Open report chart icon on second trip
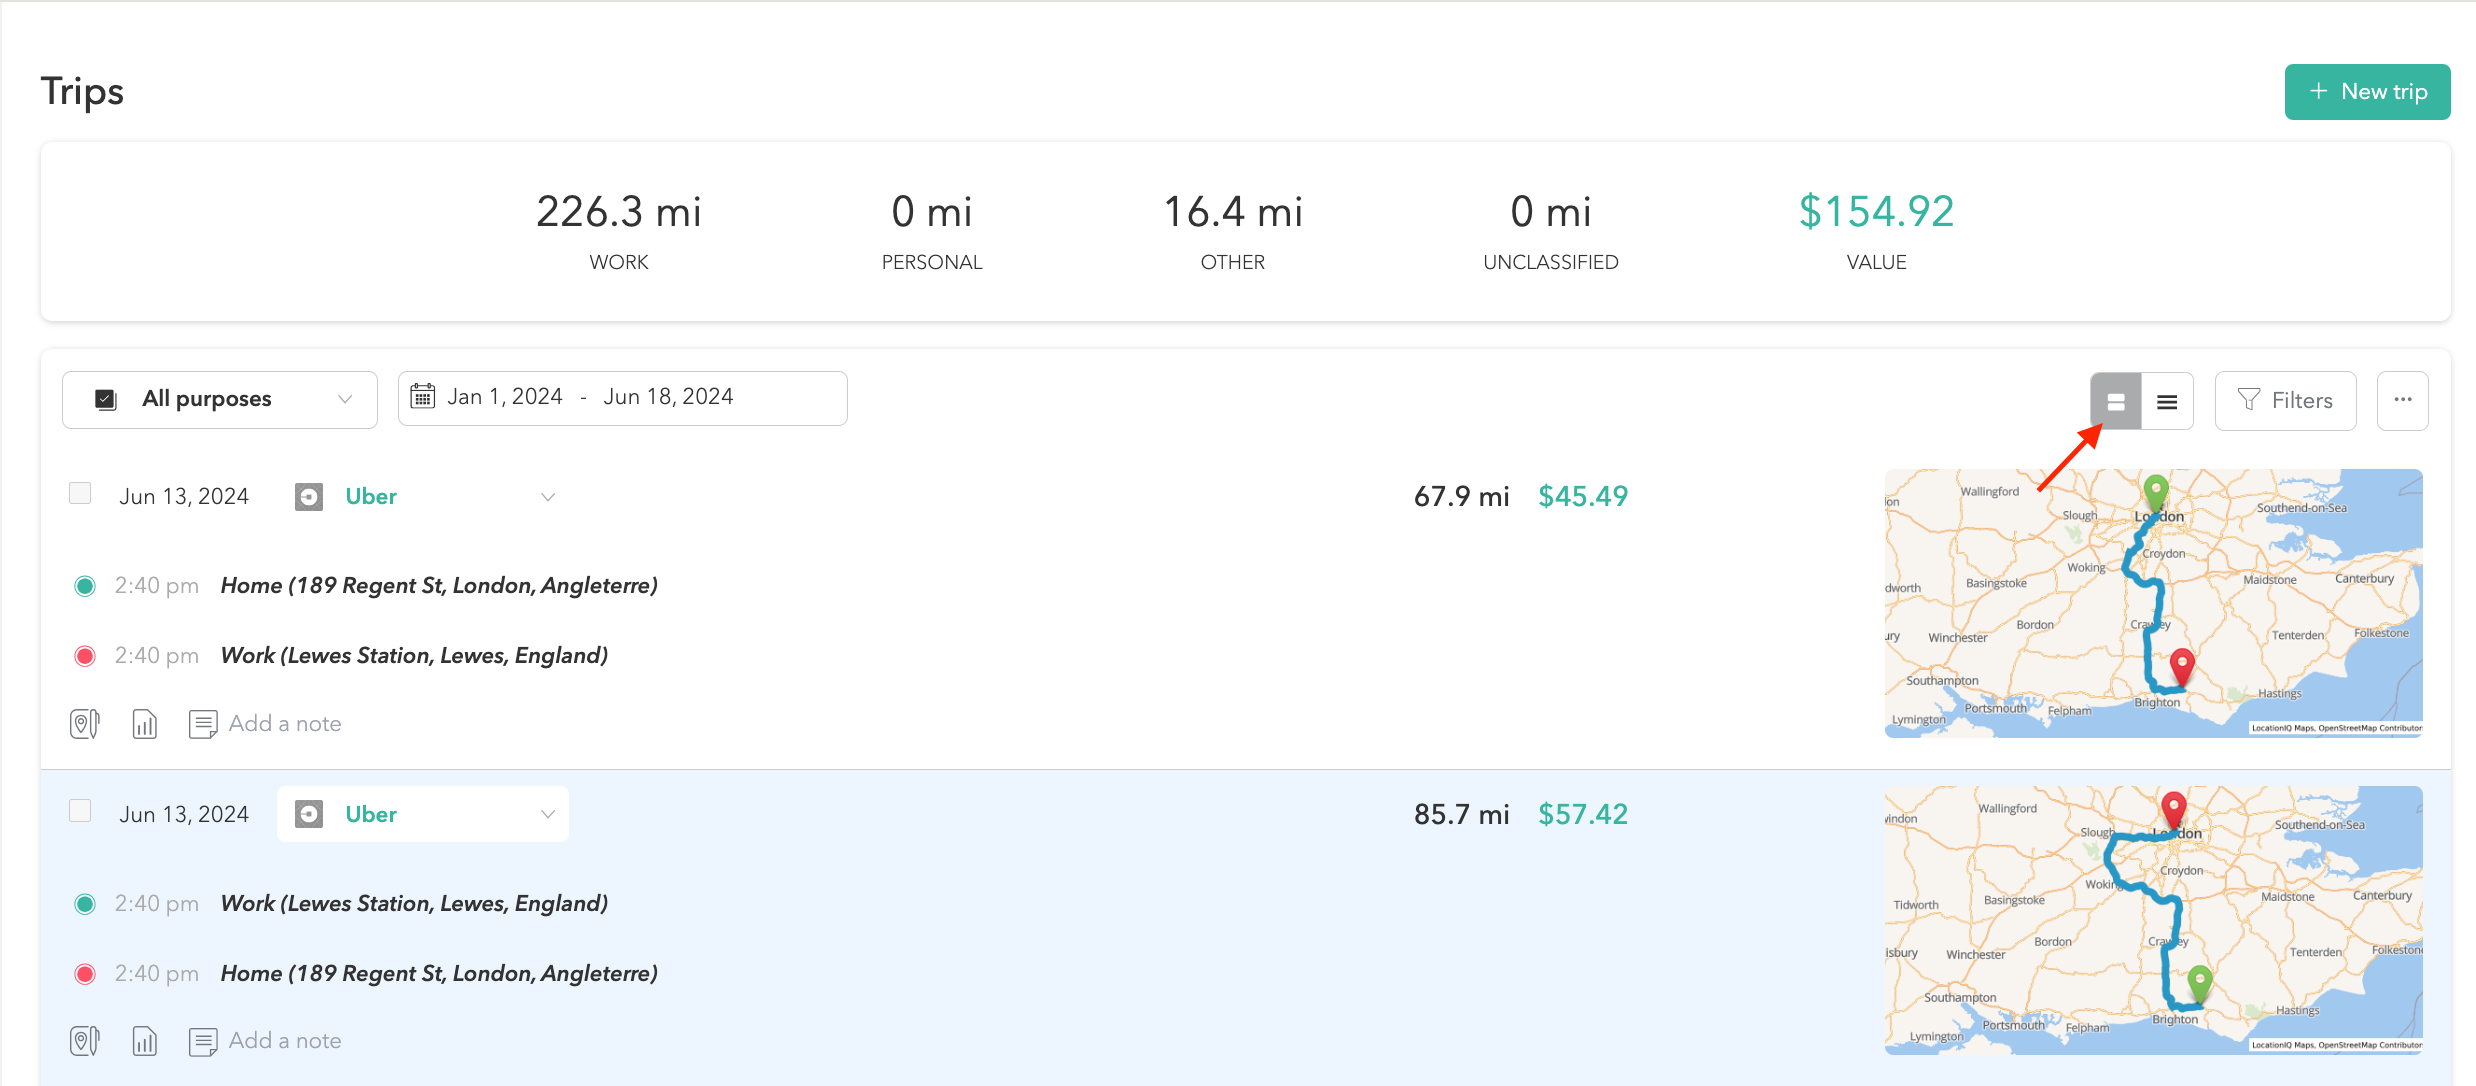This screenshot has width=2476, height=1086. pos(145,1041)
